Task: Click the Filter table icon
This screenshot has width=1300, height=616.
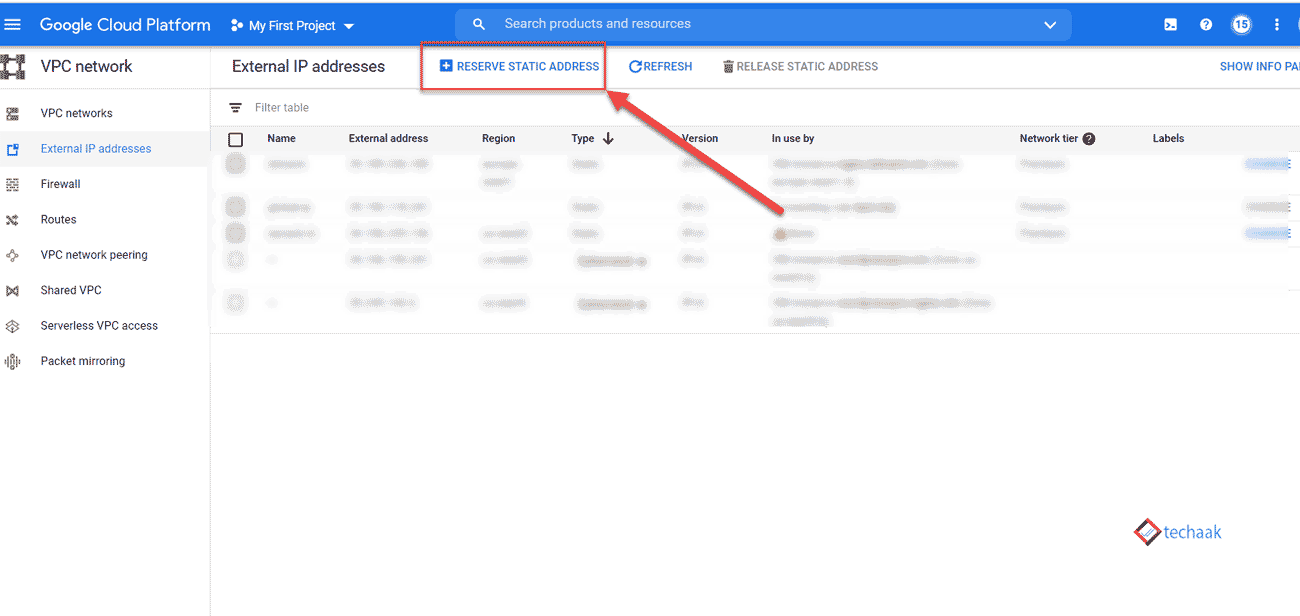Action: 236,108
